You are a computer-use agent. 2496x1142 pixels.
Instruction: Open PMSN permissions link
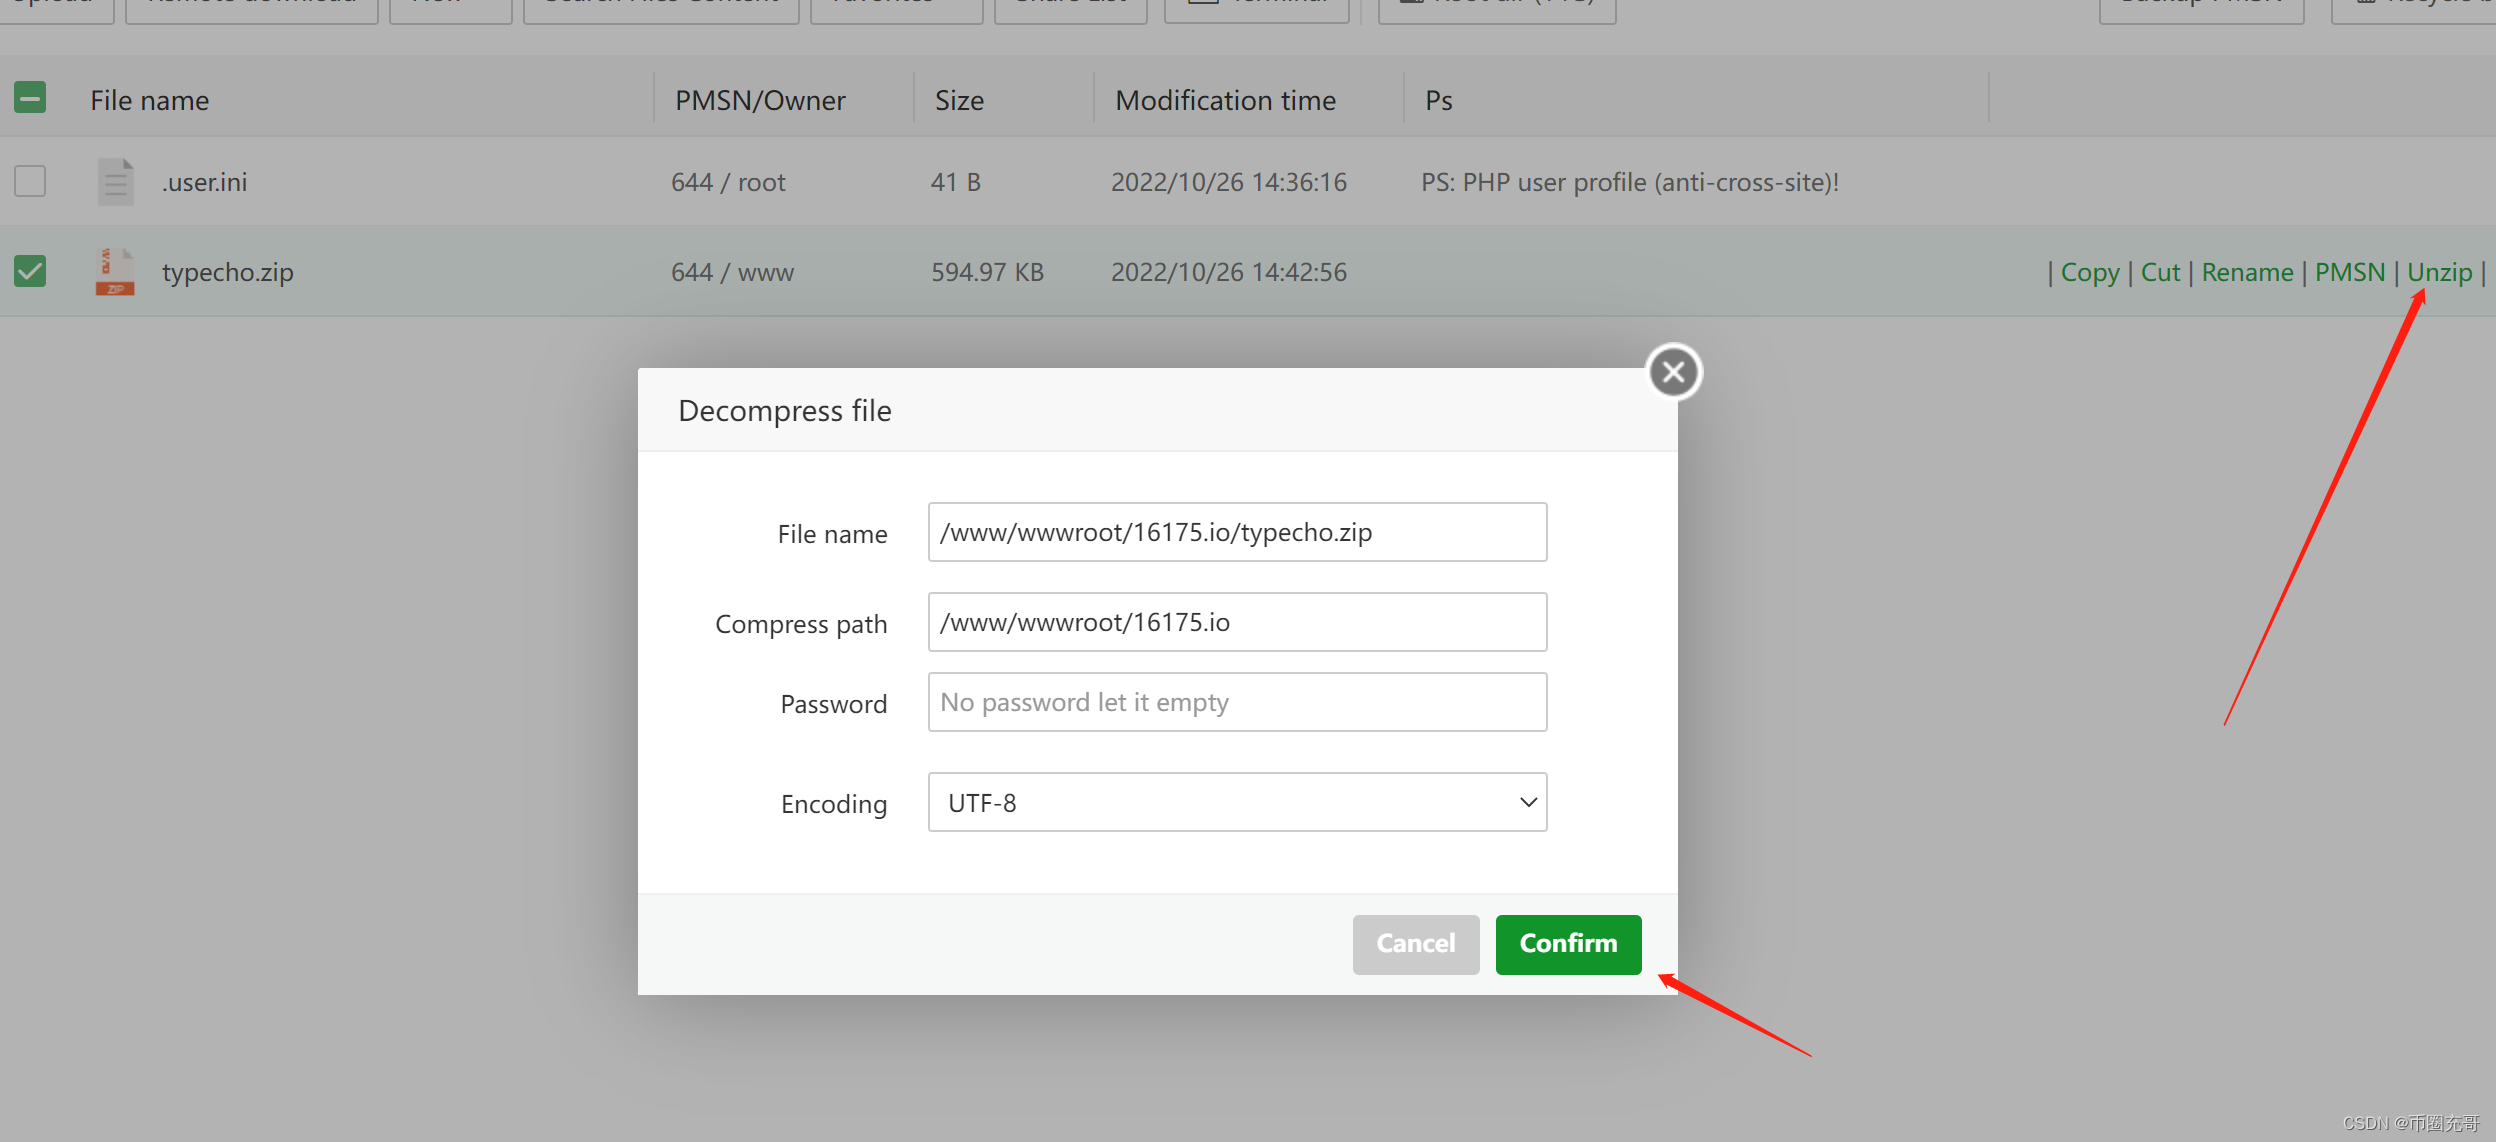tap(2350, 272)
